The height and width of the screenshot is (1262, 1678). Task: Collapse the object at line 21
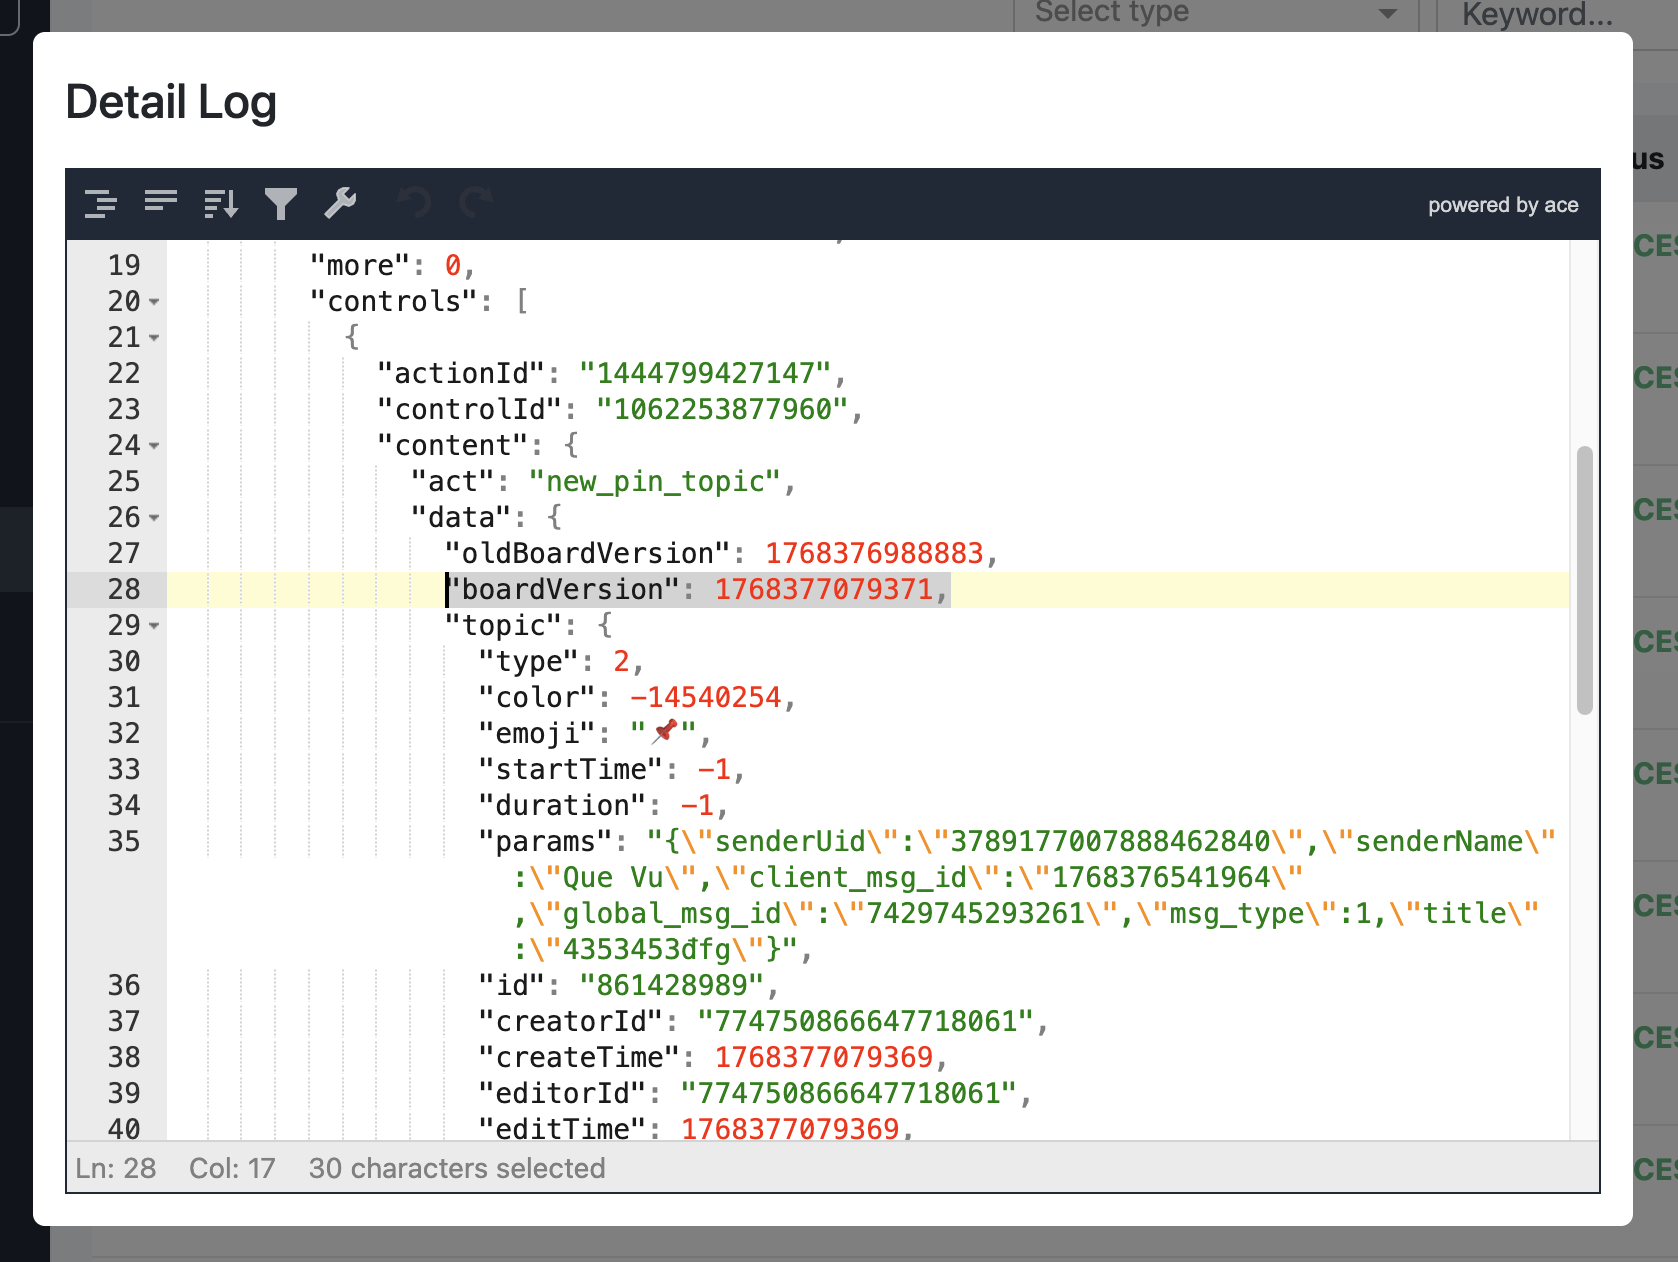(154, 338)
